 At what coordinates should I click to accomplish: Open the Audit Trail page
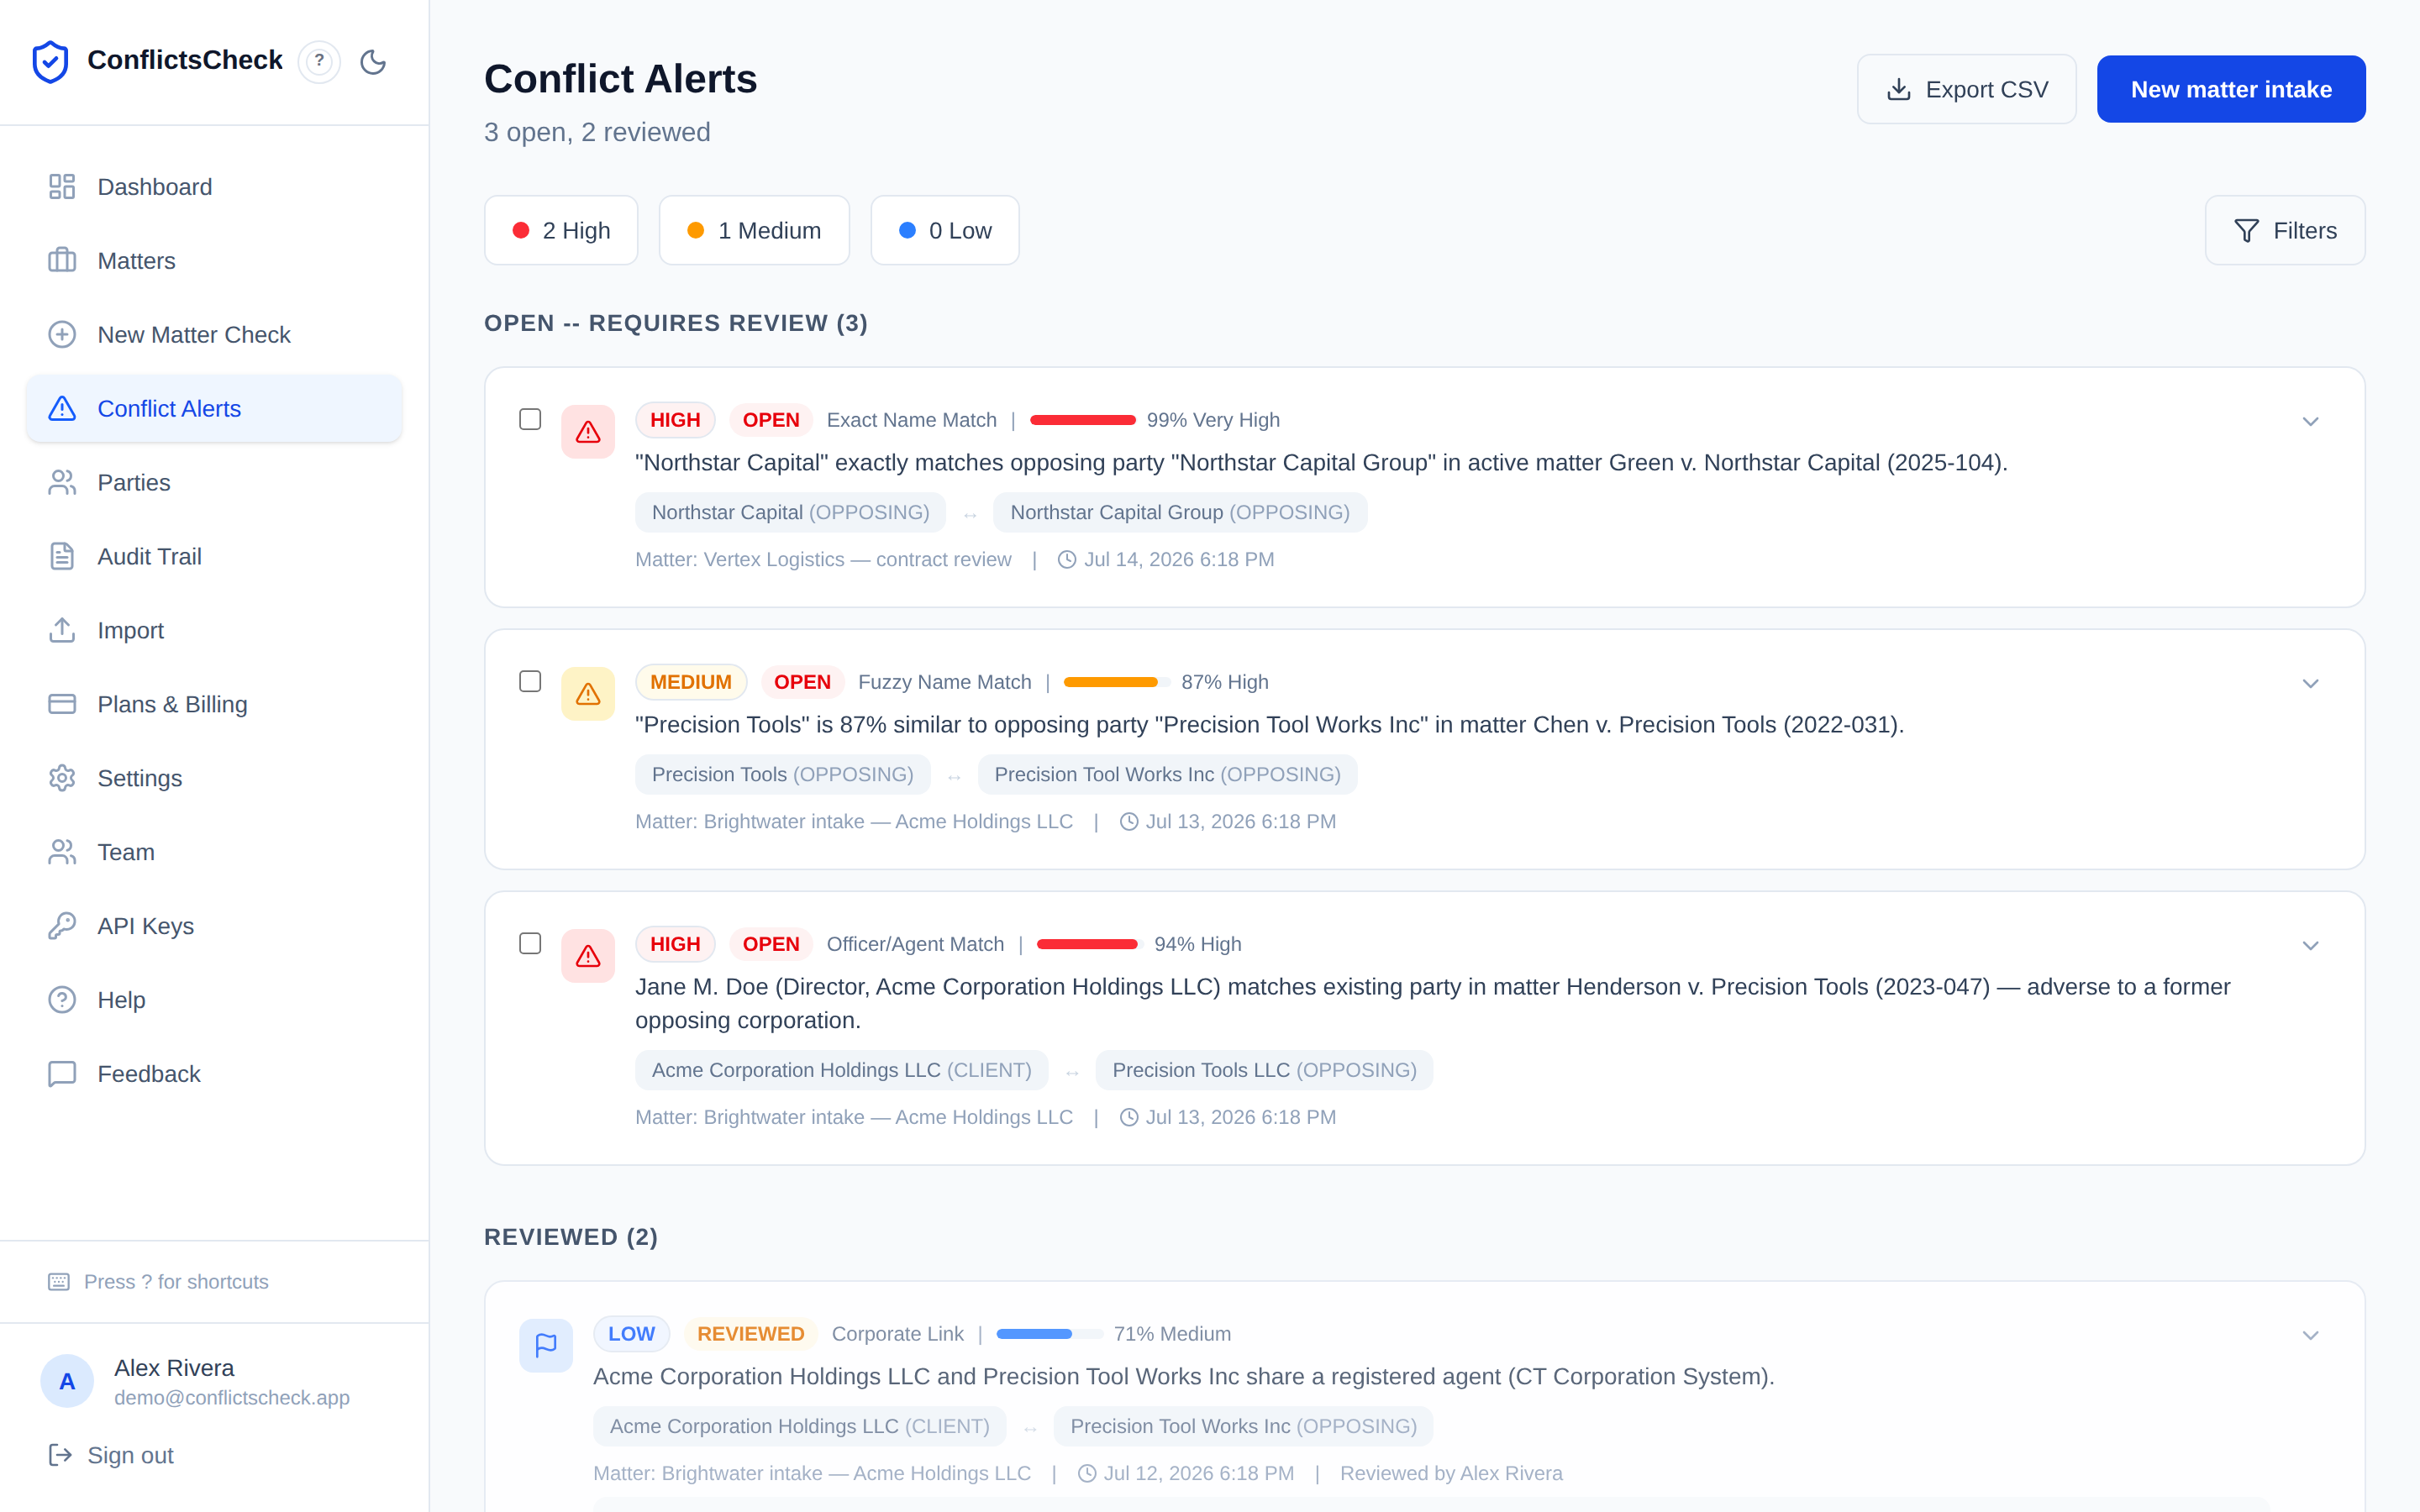point(214,557)
